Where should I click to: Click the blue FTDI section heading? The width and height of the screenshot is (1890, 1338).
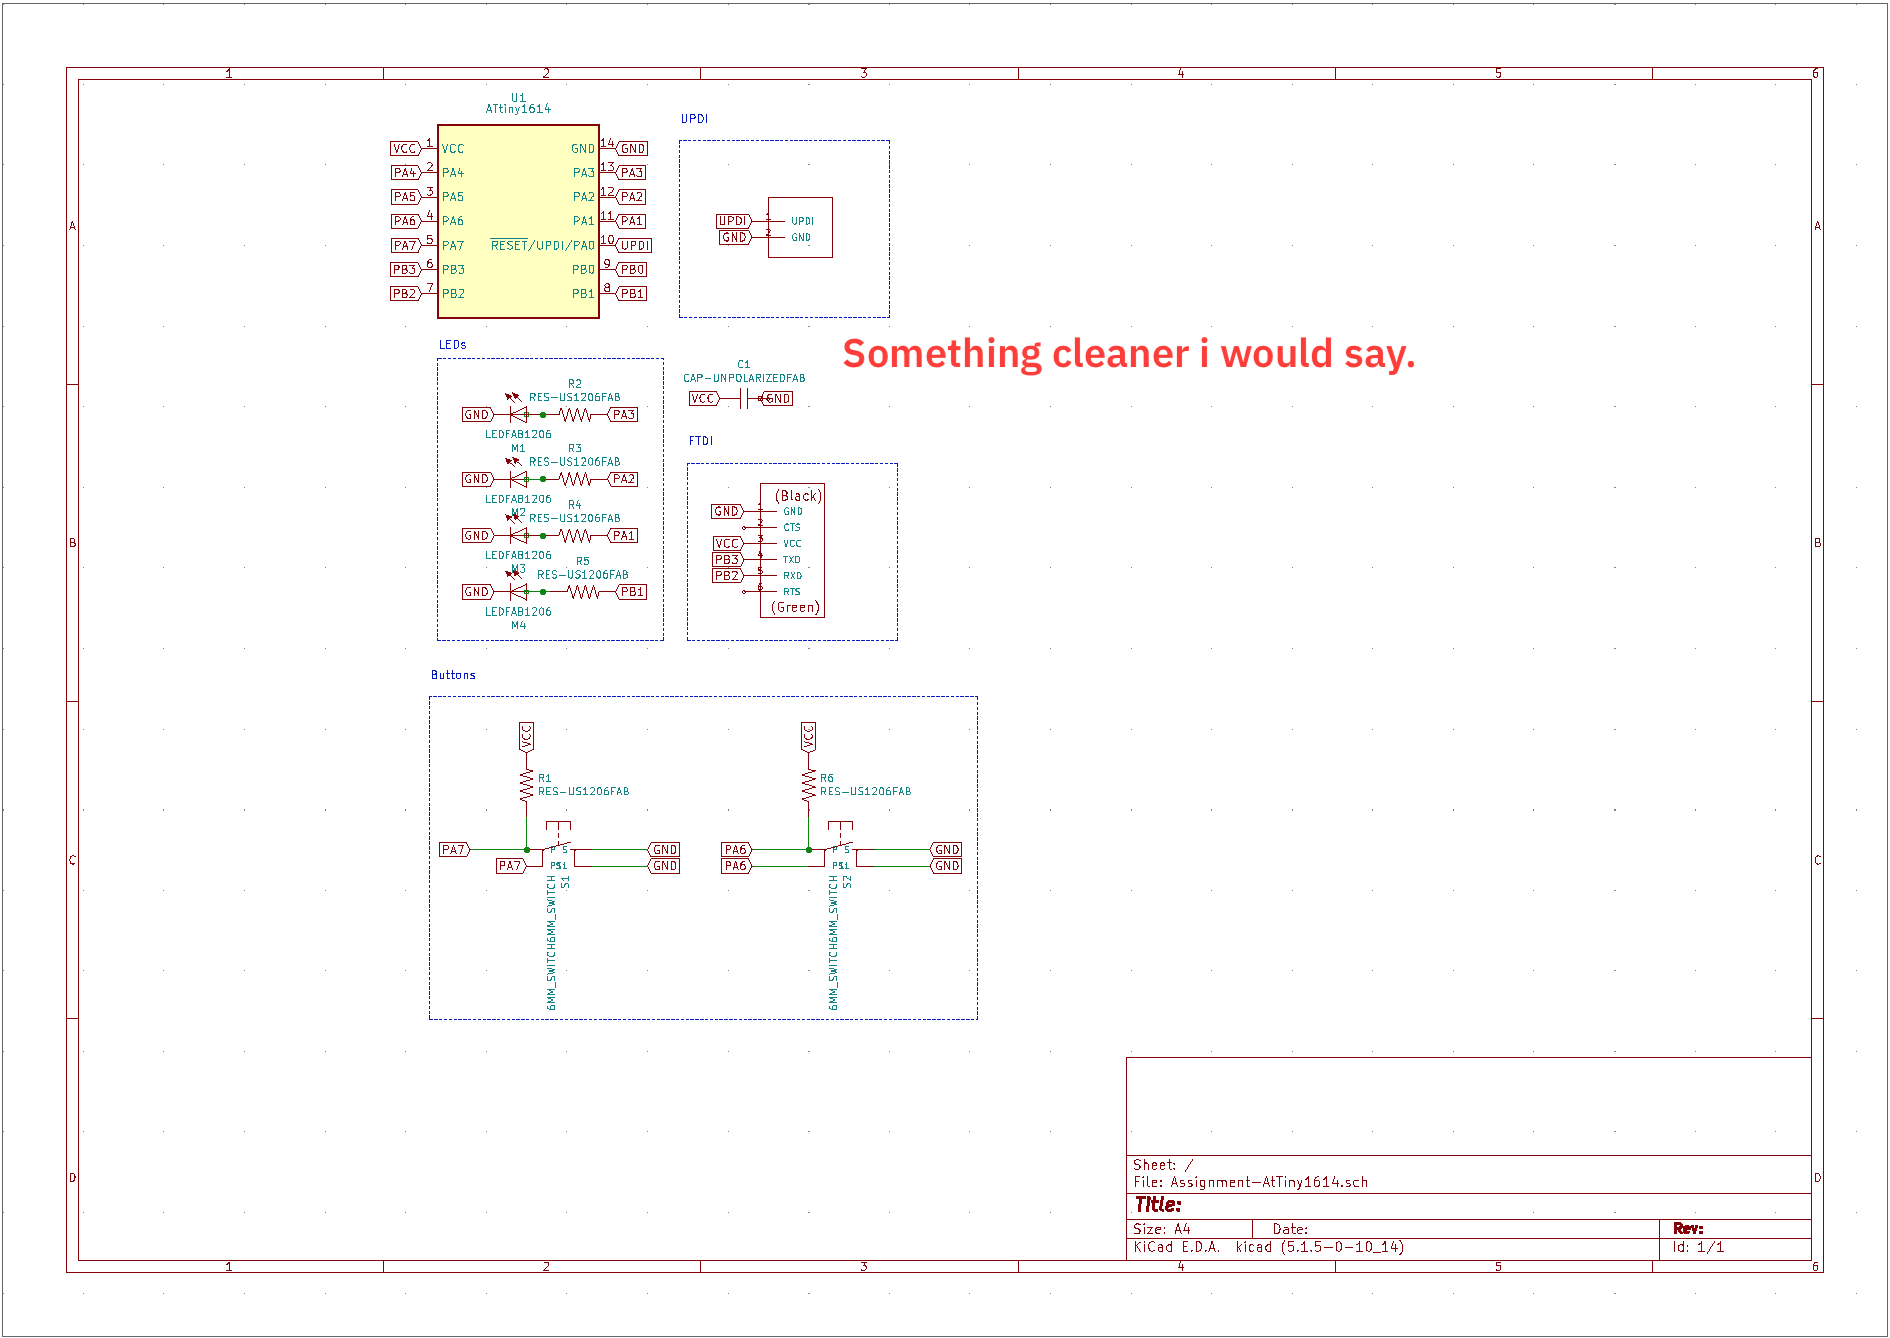[x=701, y=441]
